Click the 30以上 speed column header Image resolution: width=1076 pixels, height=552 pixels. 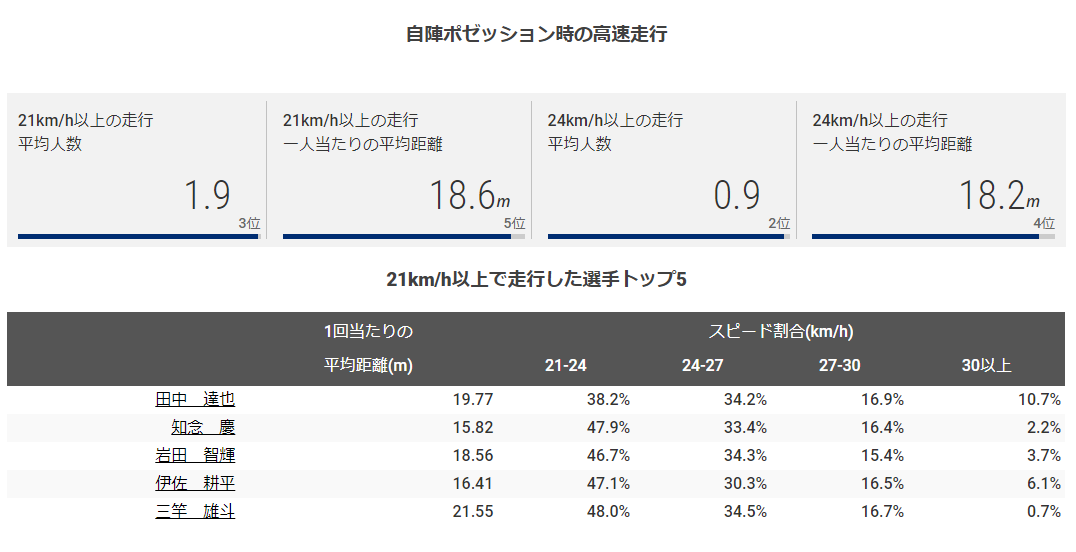[986, 366]
